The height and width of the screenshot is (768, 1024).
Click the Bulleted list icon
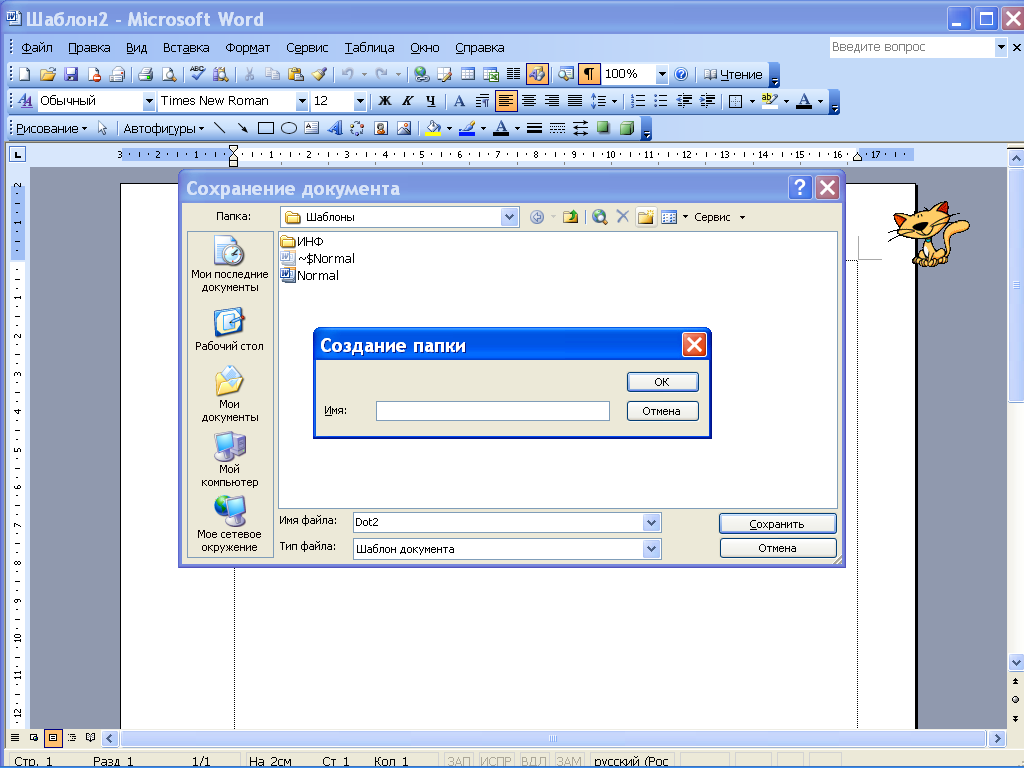pos(661,101)
